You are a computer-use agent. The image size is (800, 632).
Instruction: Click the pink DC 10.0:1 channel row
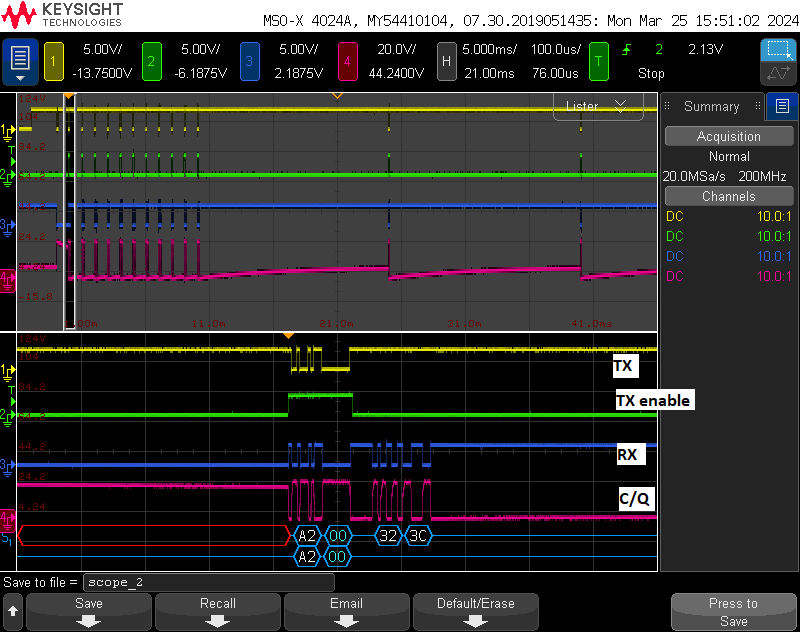729,276
